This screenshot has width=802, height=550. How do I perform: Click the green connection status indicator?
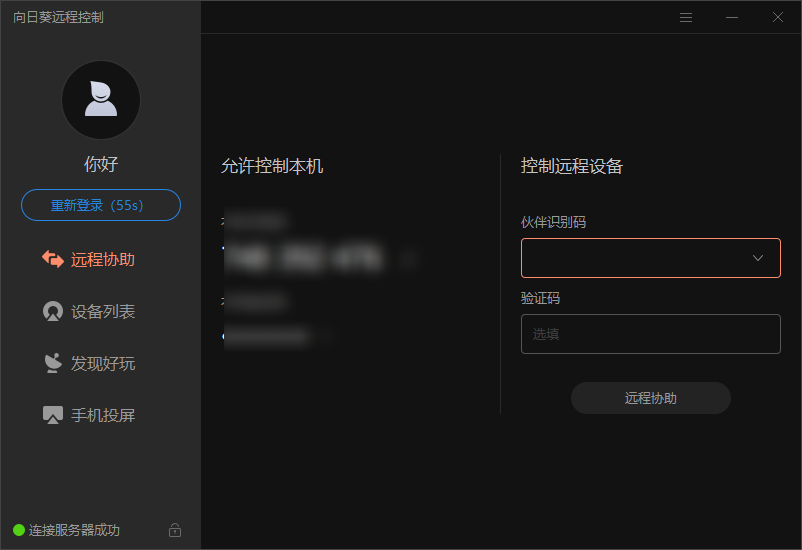tap(19, 530)
